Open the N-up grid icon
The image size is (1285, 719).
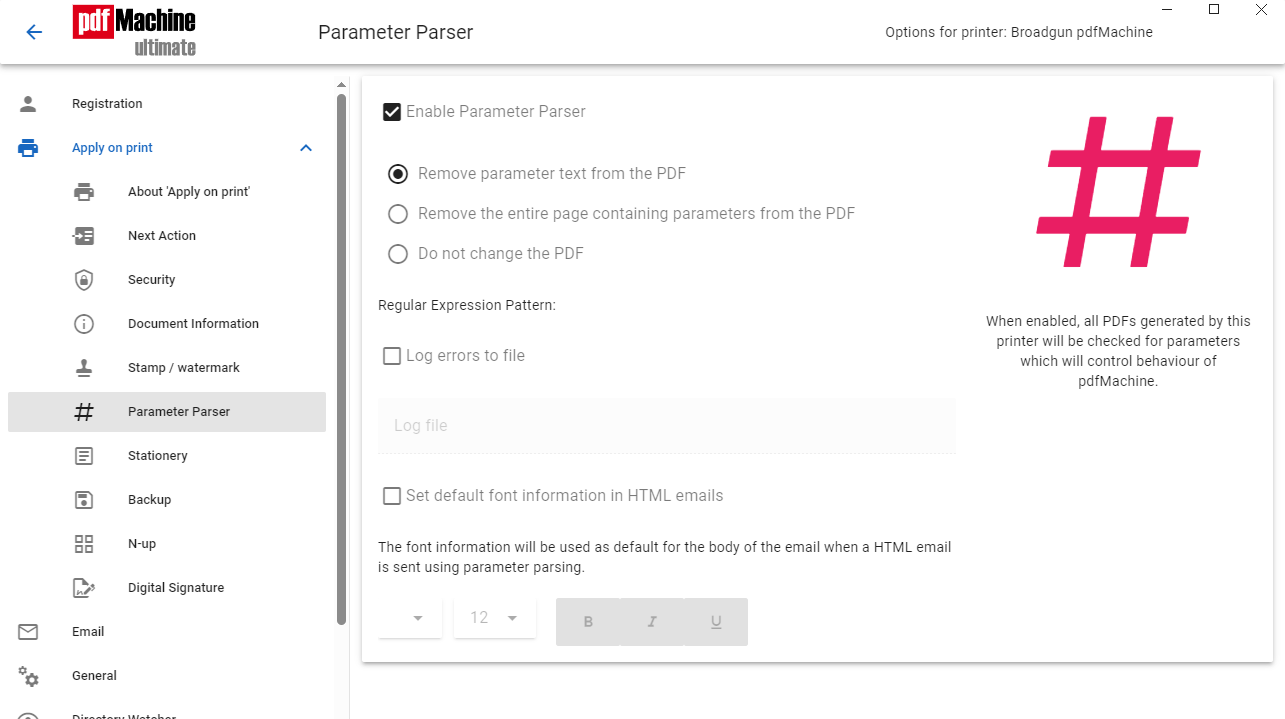pyautogui.click(x=84, y=544)
